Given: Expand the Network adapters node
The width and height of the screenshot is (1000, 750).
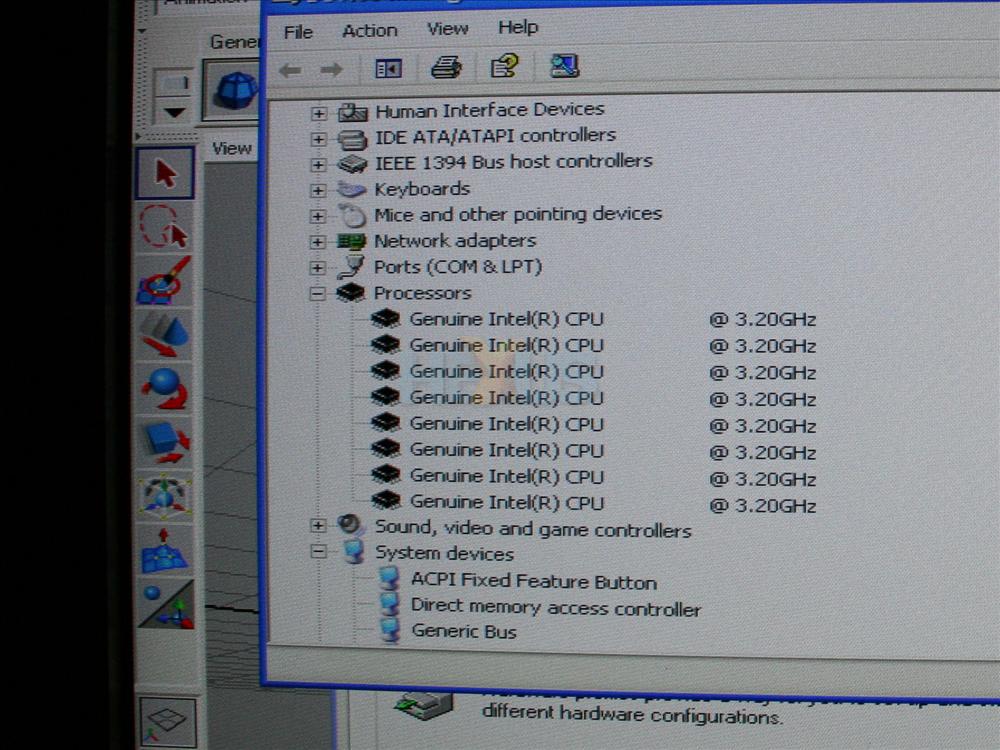Looking at the screenshot, I should pyautogui.click(x=318, y=242).
